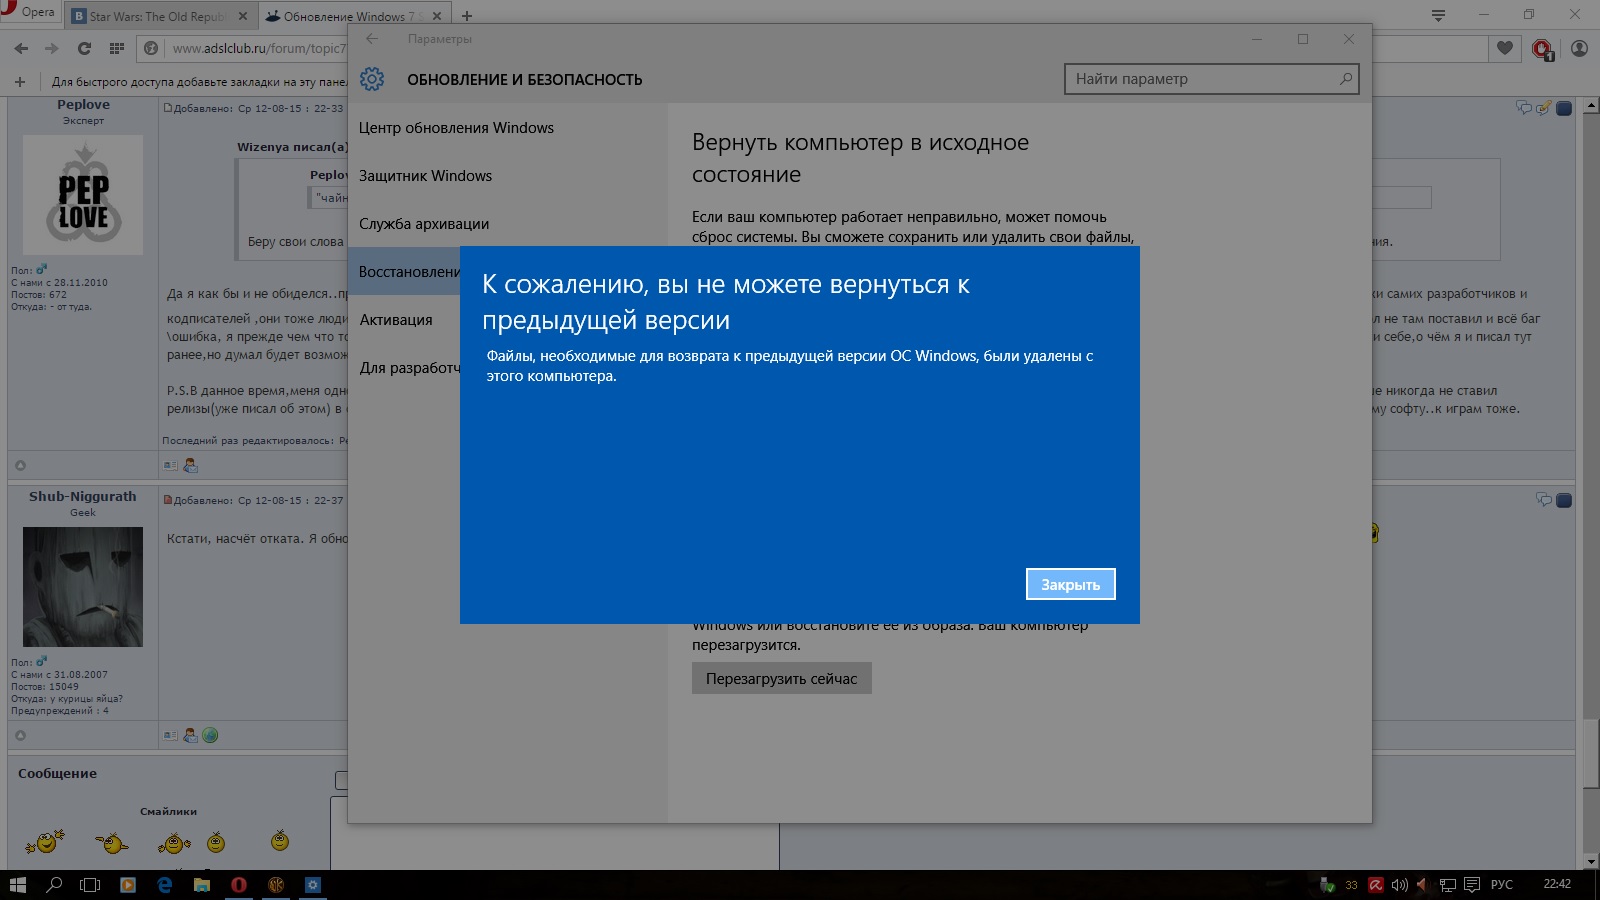
Task: Open a new Opera tab with plus
Action: 467,16
